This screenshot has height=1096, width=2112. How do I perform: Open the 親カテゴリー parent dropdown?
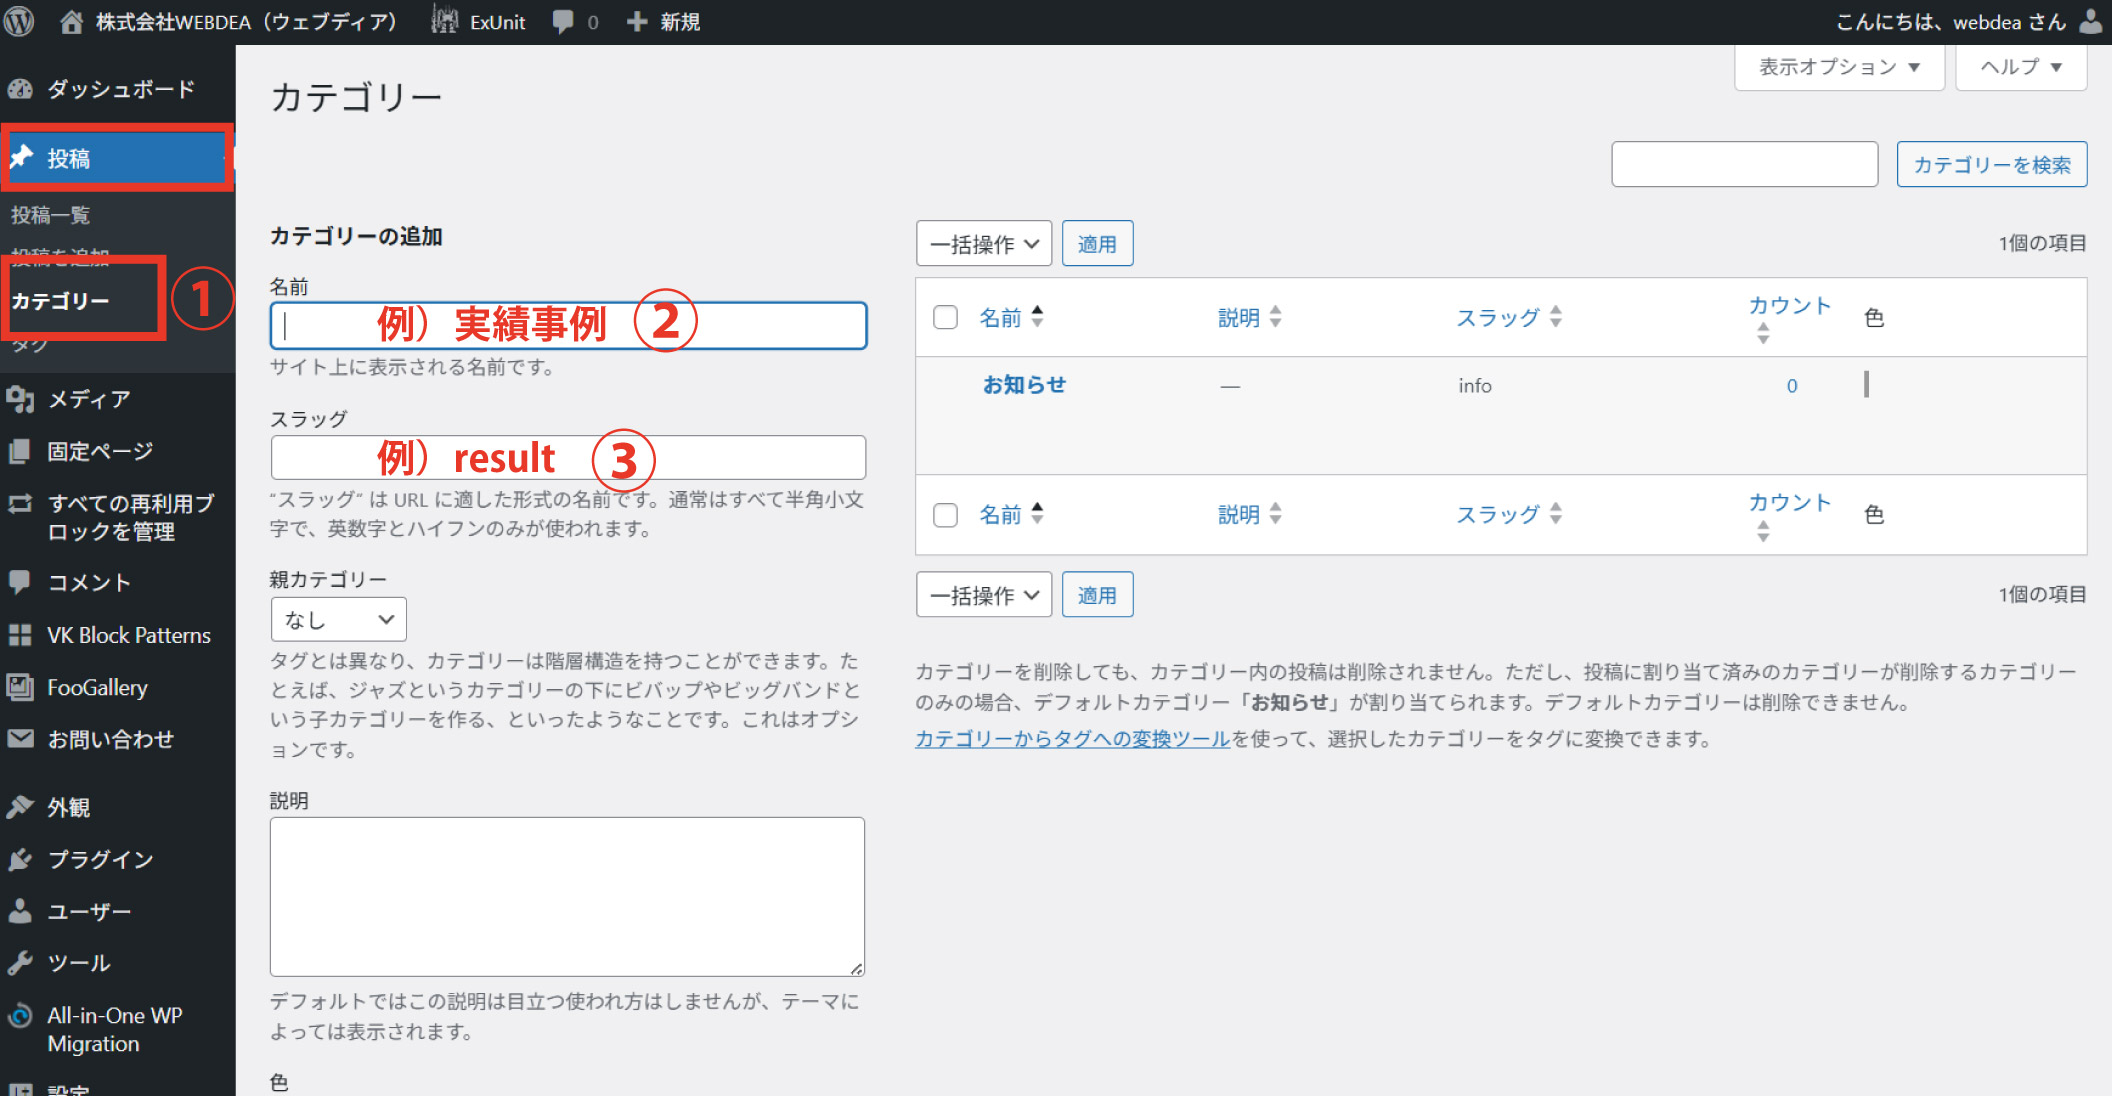point(338,619)
